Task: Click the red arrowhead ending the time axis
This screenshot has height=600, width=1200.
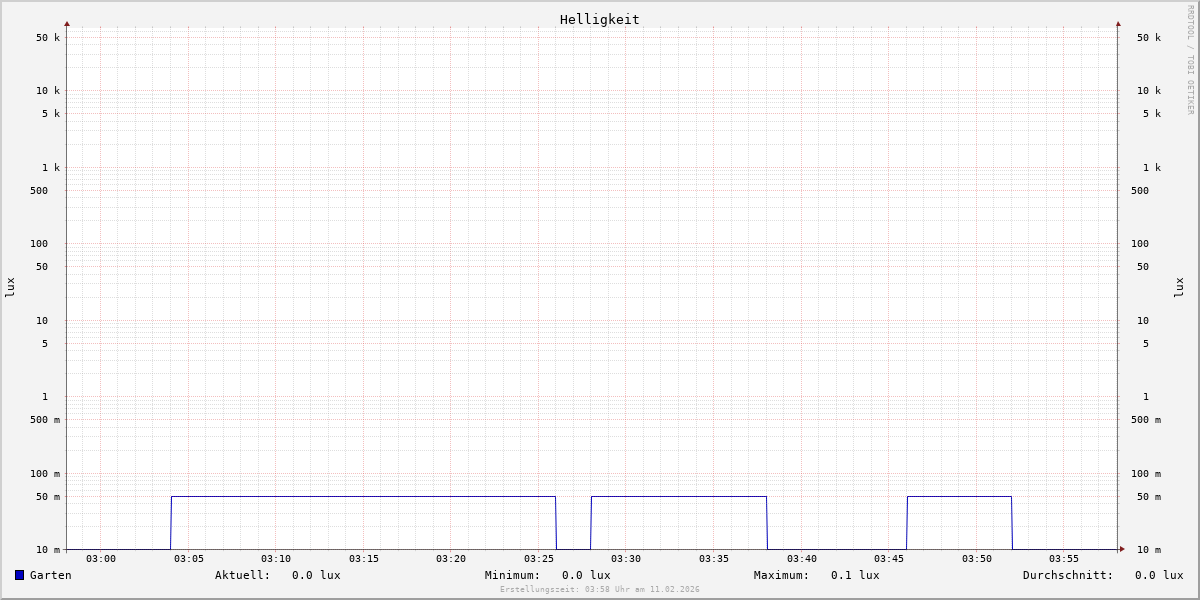Action: tap(1122, 549)
